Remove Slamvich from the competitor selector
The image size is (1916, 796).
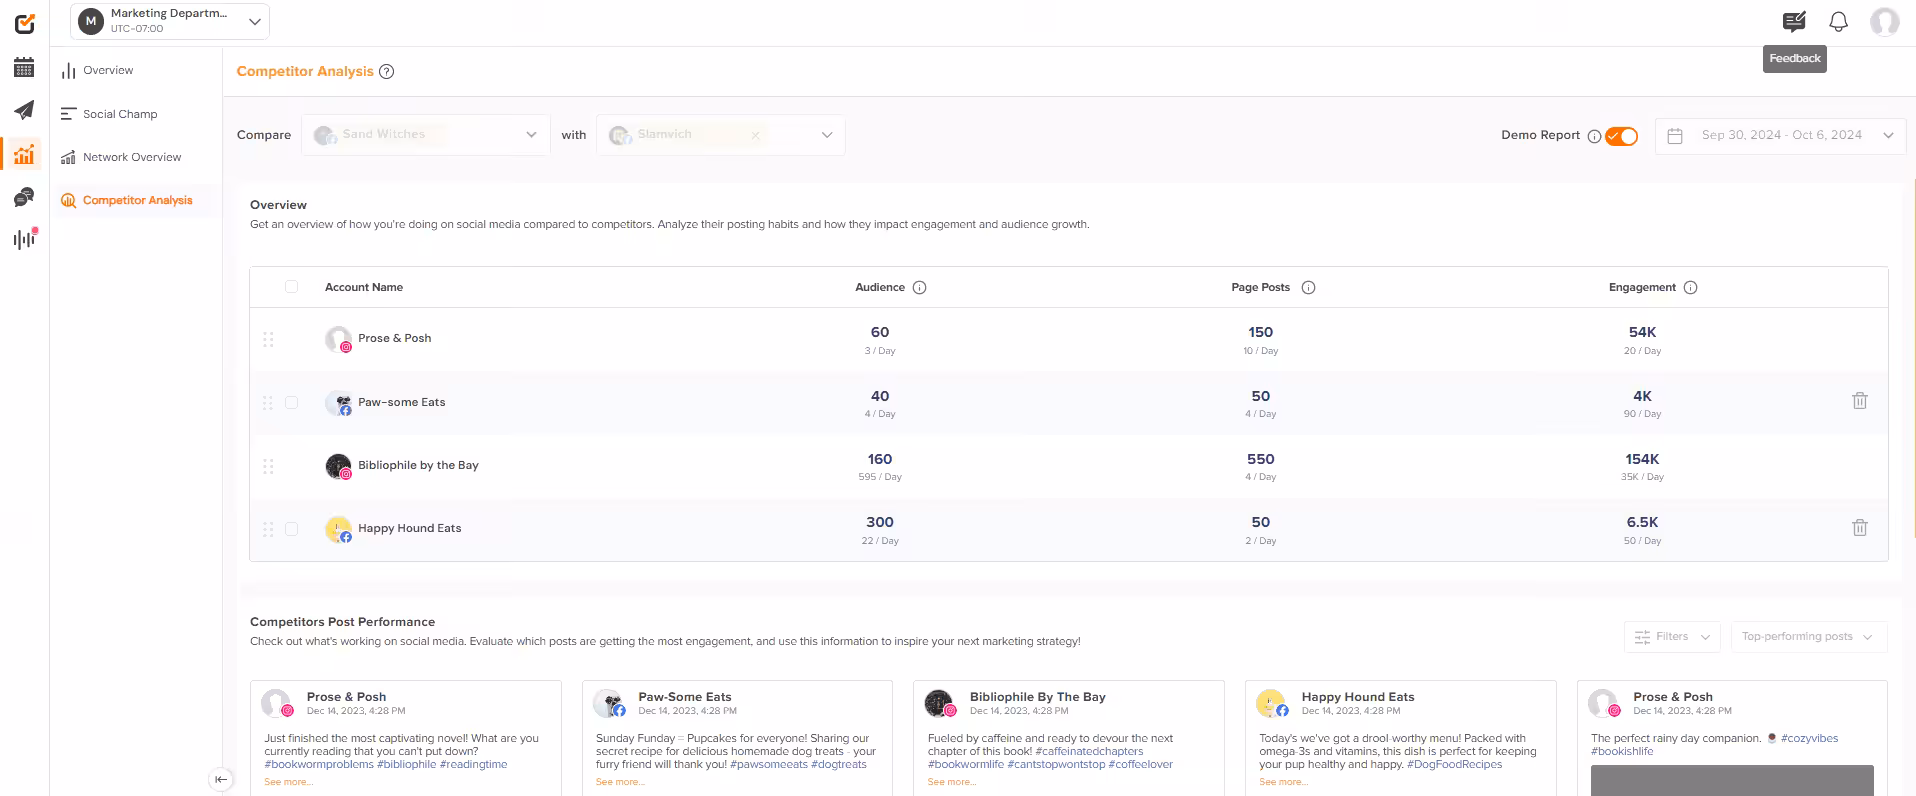point(755,135)
